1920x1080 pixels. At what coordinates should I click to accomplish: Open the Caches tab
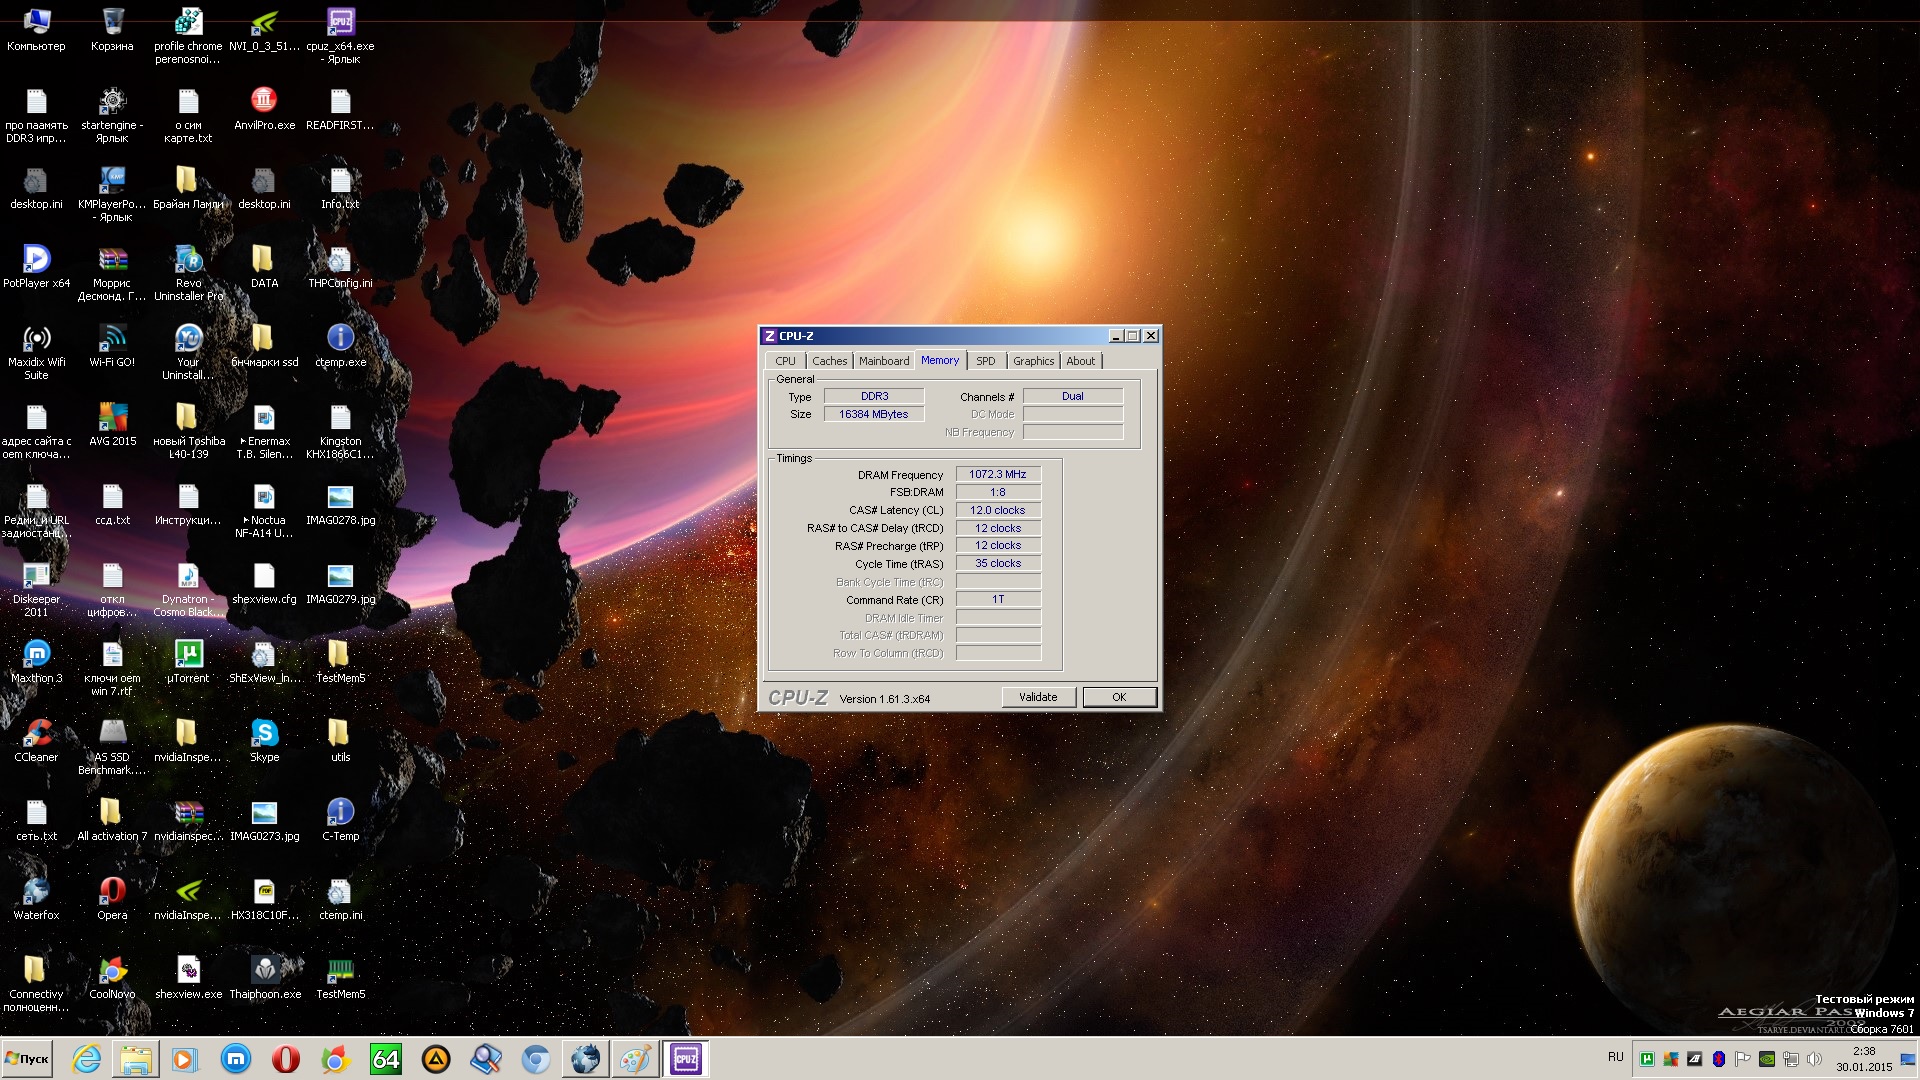pyautogui.click(x=829, y=361)
